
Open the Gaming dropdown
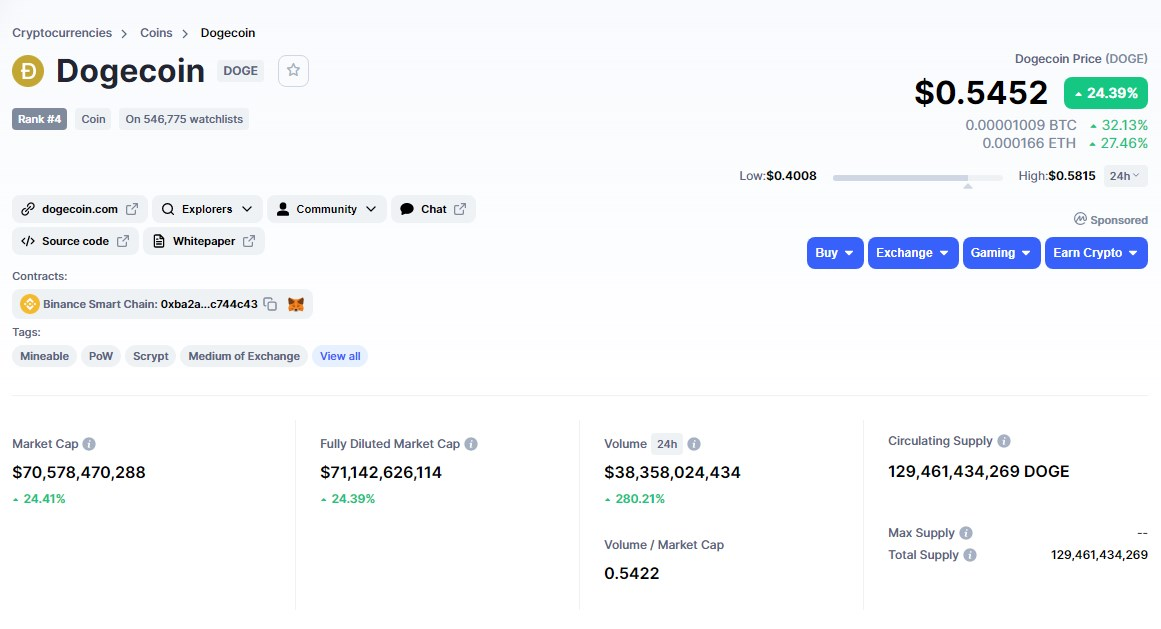(1002, 253)
